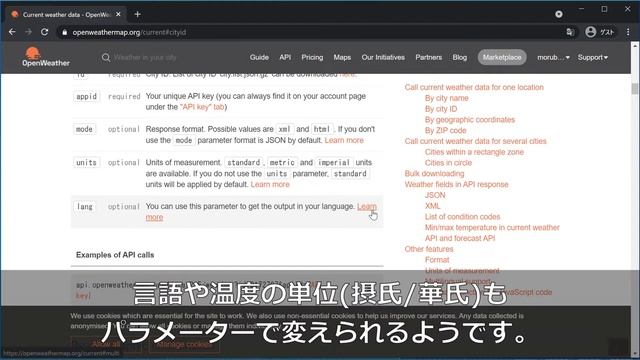
Task: Open Chrome three-dot menu
Action: click(x=628, y=32)
